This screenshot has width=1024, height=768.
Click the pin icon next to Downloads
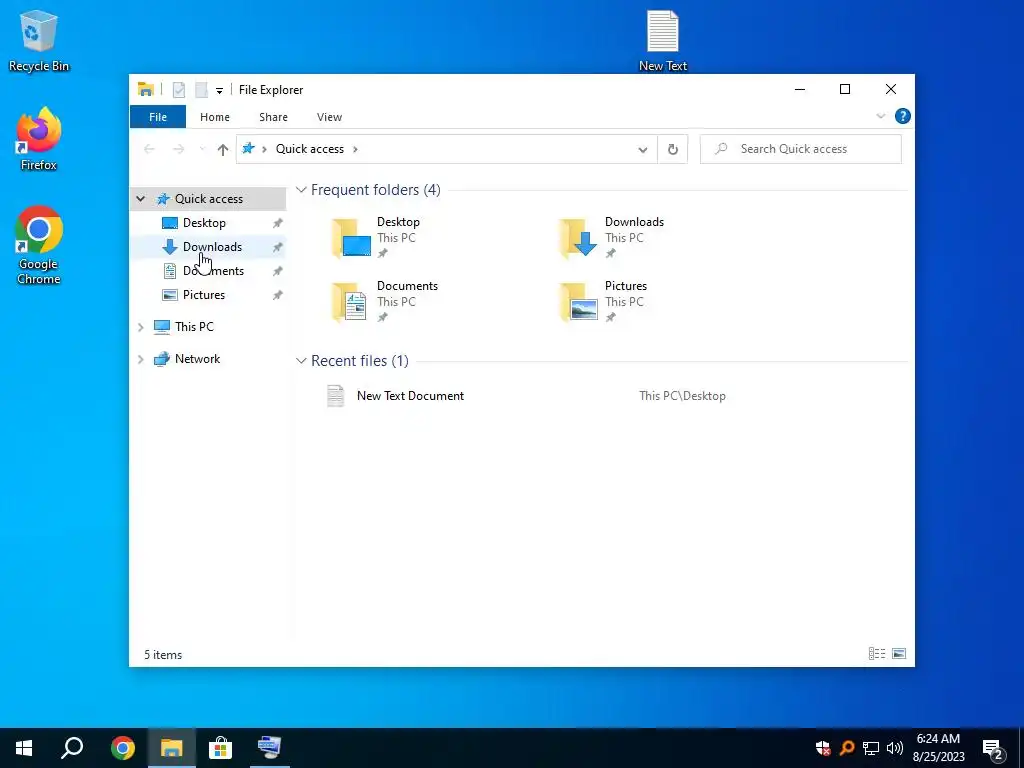(x=278, y=247)
